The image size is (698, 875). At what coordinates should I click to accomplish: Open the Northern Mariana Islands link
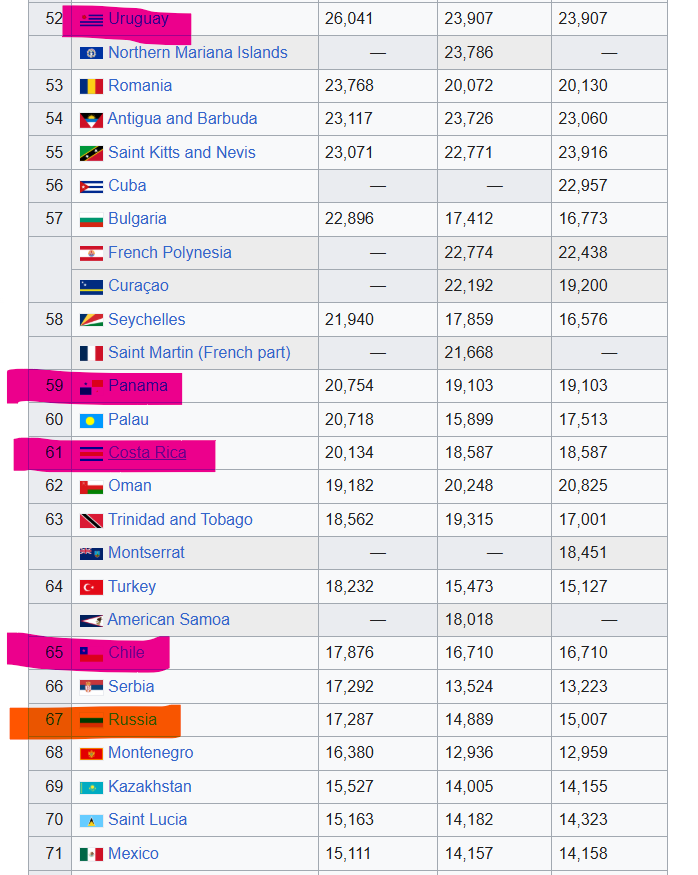[198, 52]
